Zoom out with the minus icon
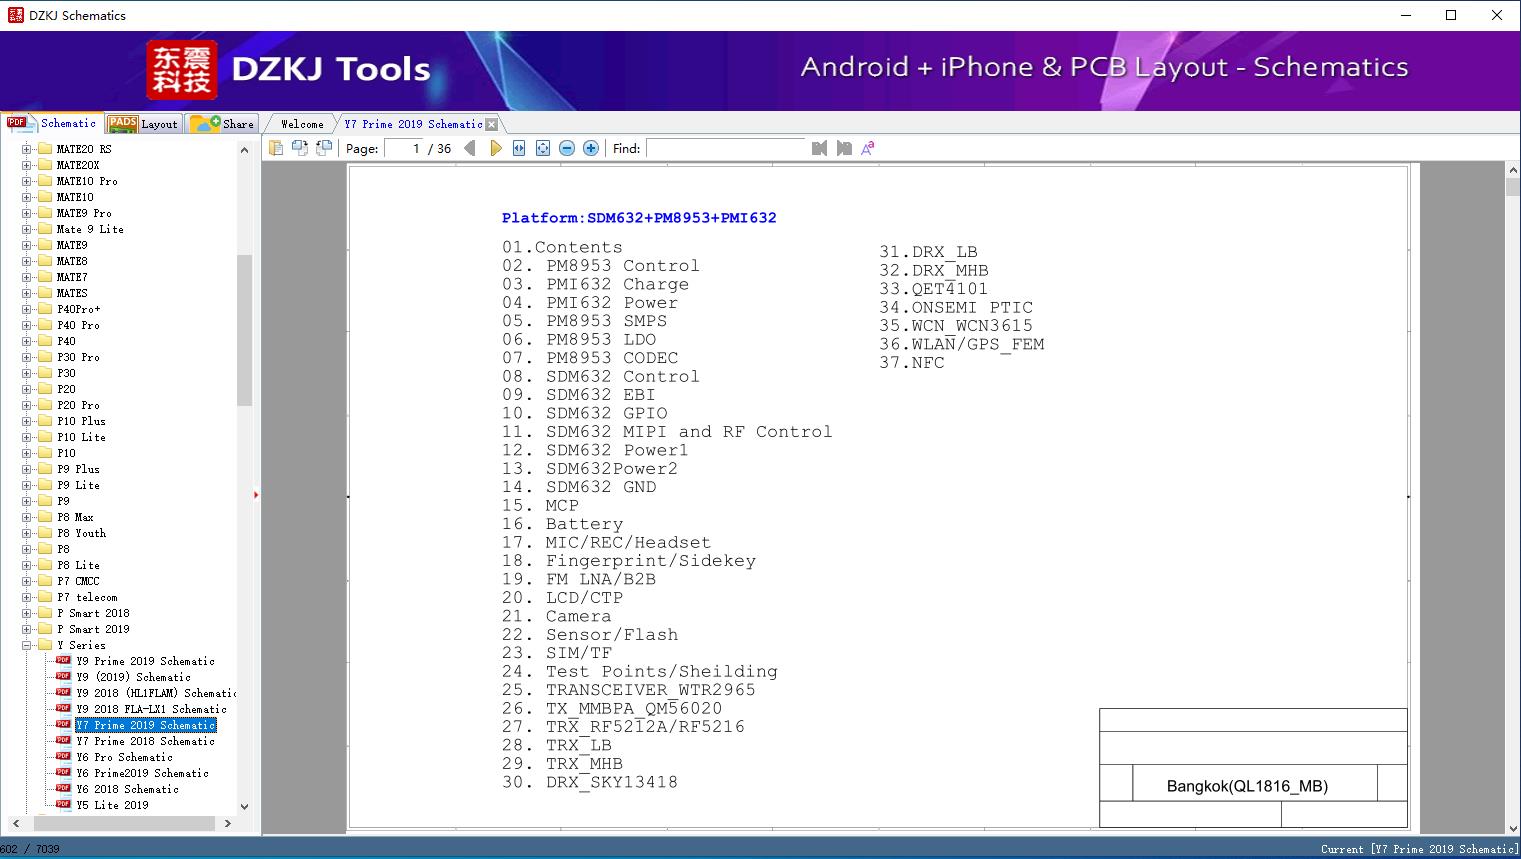The width and height of the screenshot is (1521, 859). [567, 148]
